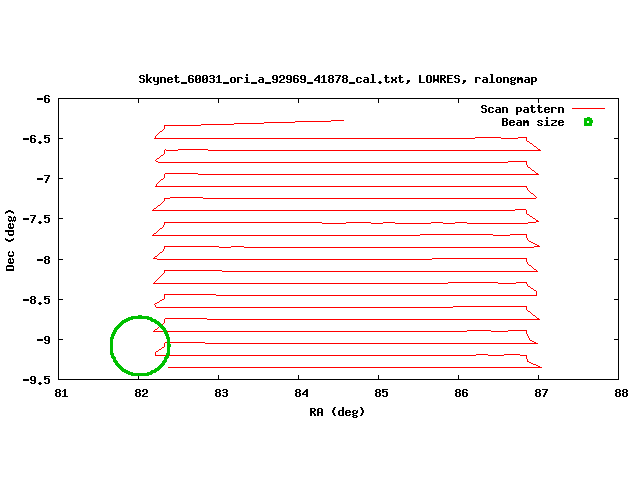This screenshot has height=480, width=640.
Task: Click the x-axis tick label 86
Action: [461, 393]
